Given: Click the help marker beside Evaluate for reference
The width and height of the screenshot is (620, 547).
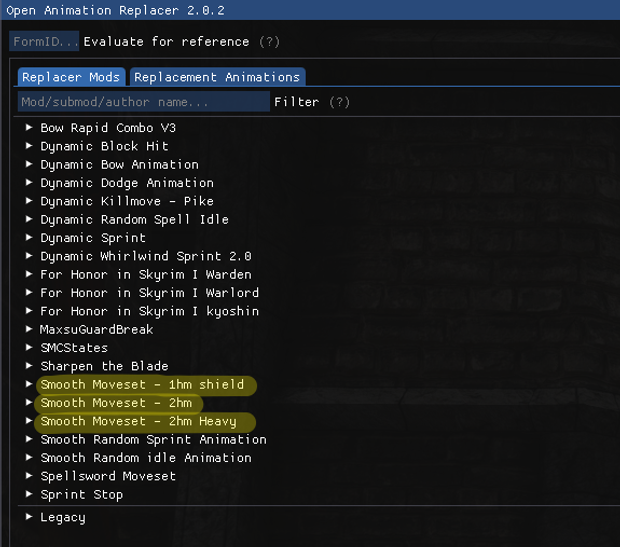Looking at the screenshot, I should click(x=269, y=42).
